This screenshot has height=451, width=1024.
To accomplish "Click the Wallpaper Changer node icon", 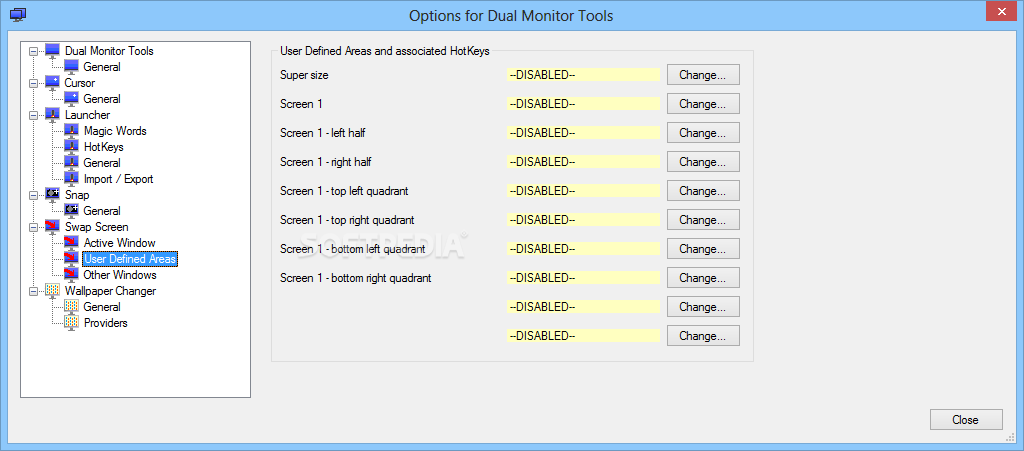I will (x=52, y=290).
